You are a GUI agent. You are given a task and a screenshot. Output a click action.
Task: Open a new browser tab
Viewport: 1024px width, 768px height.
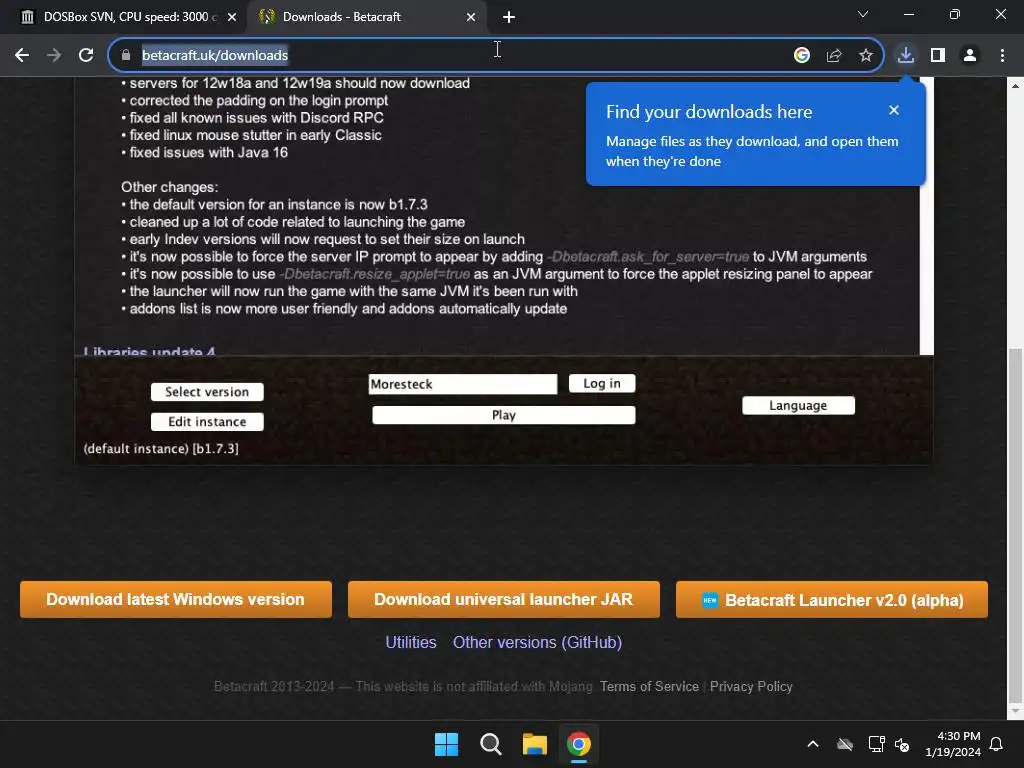(509, 17)
